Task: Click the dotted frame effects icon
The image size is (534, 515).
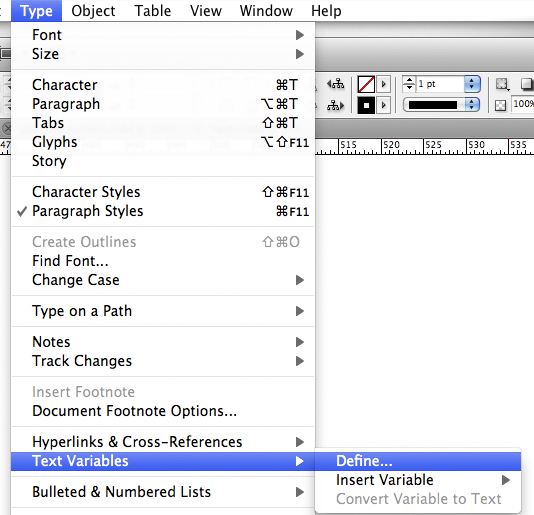Action: point(502,84)
